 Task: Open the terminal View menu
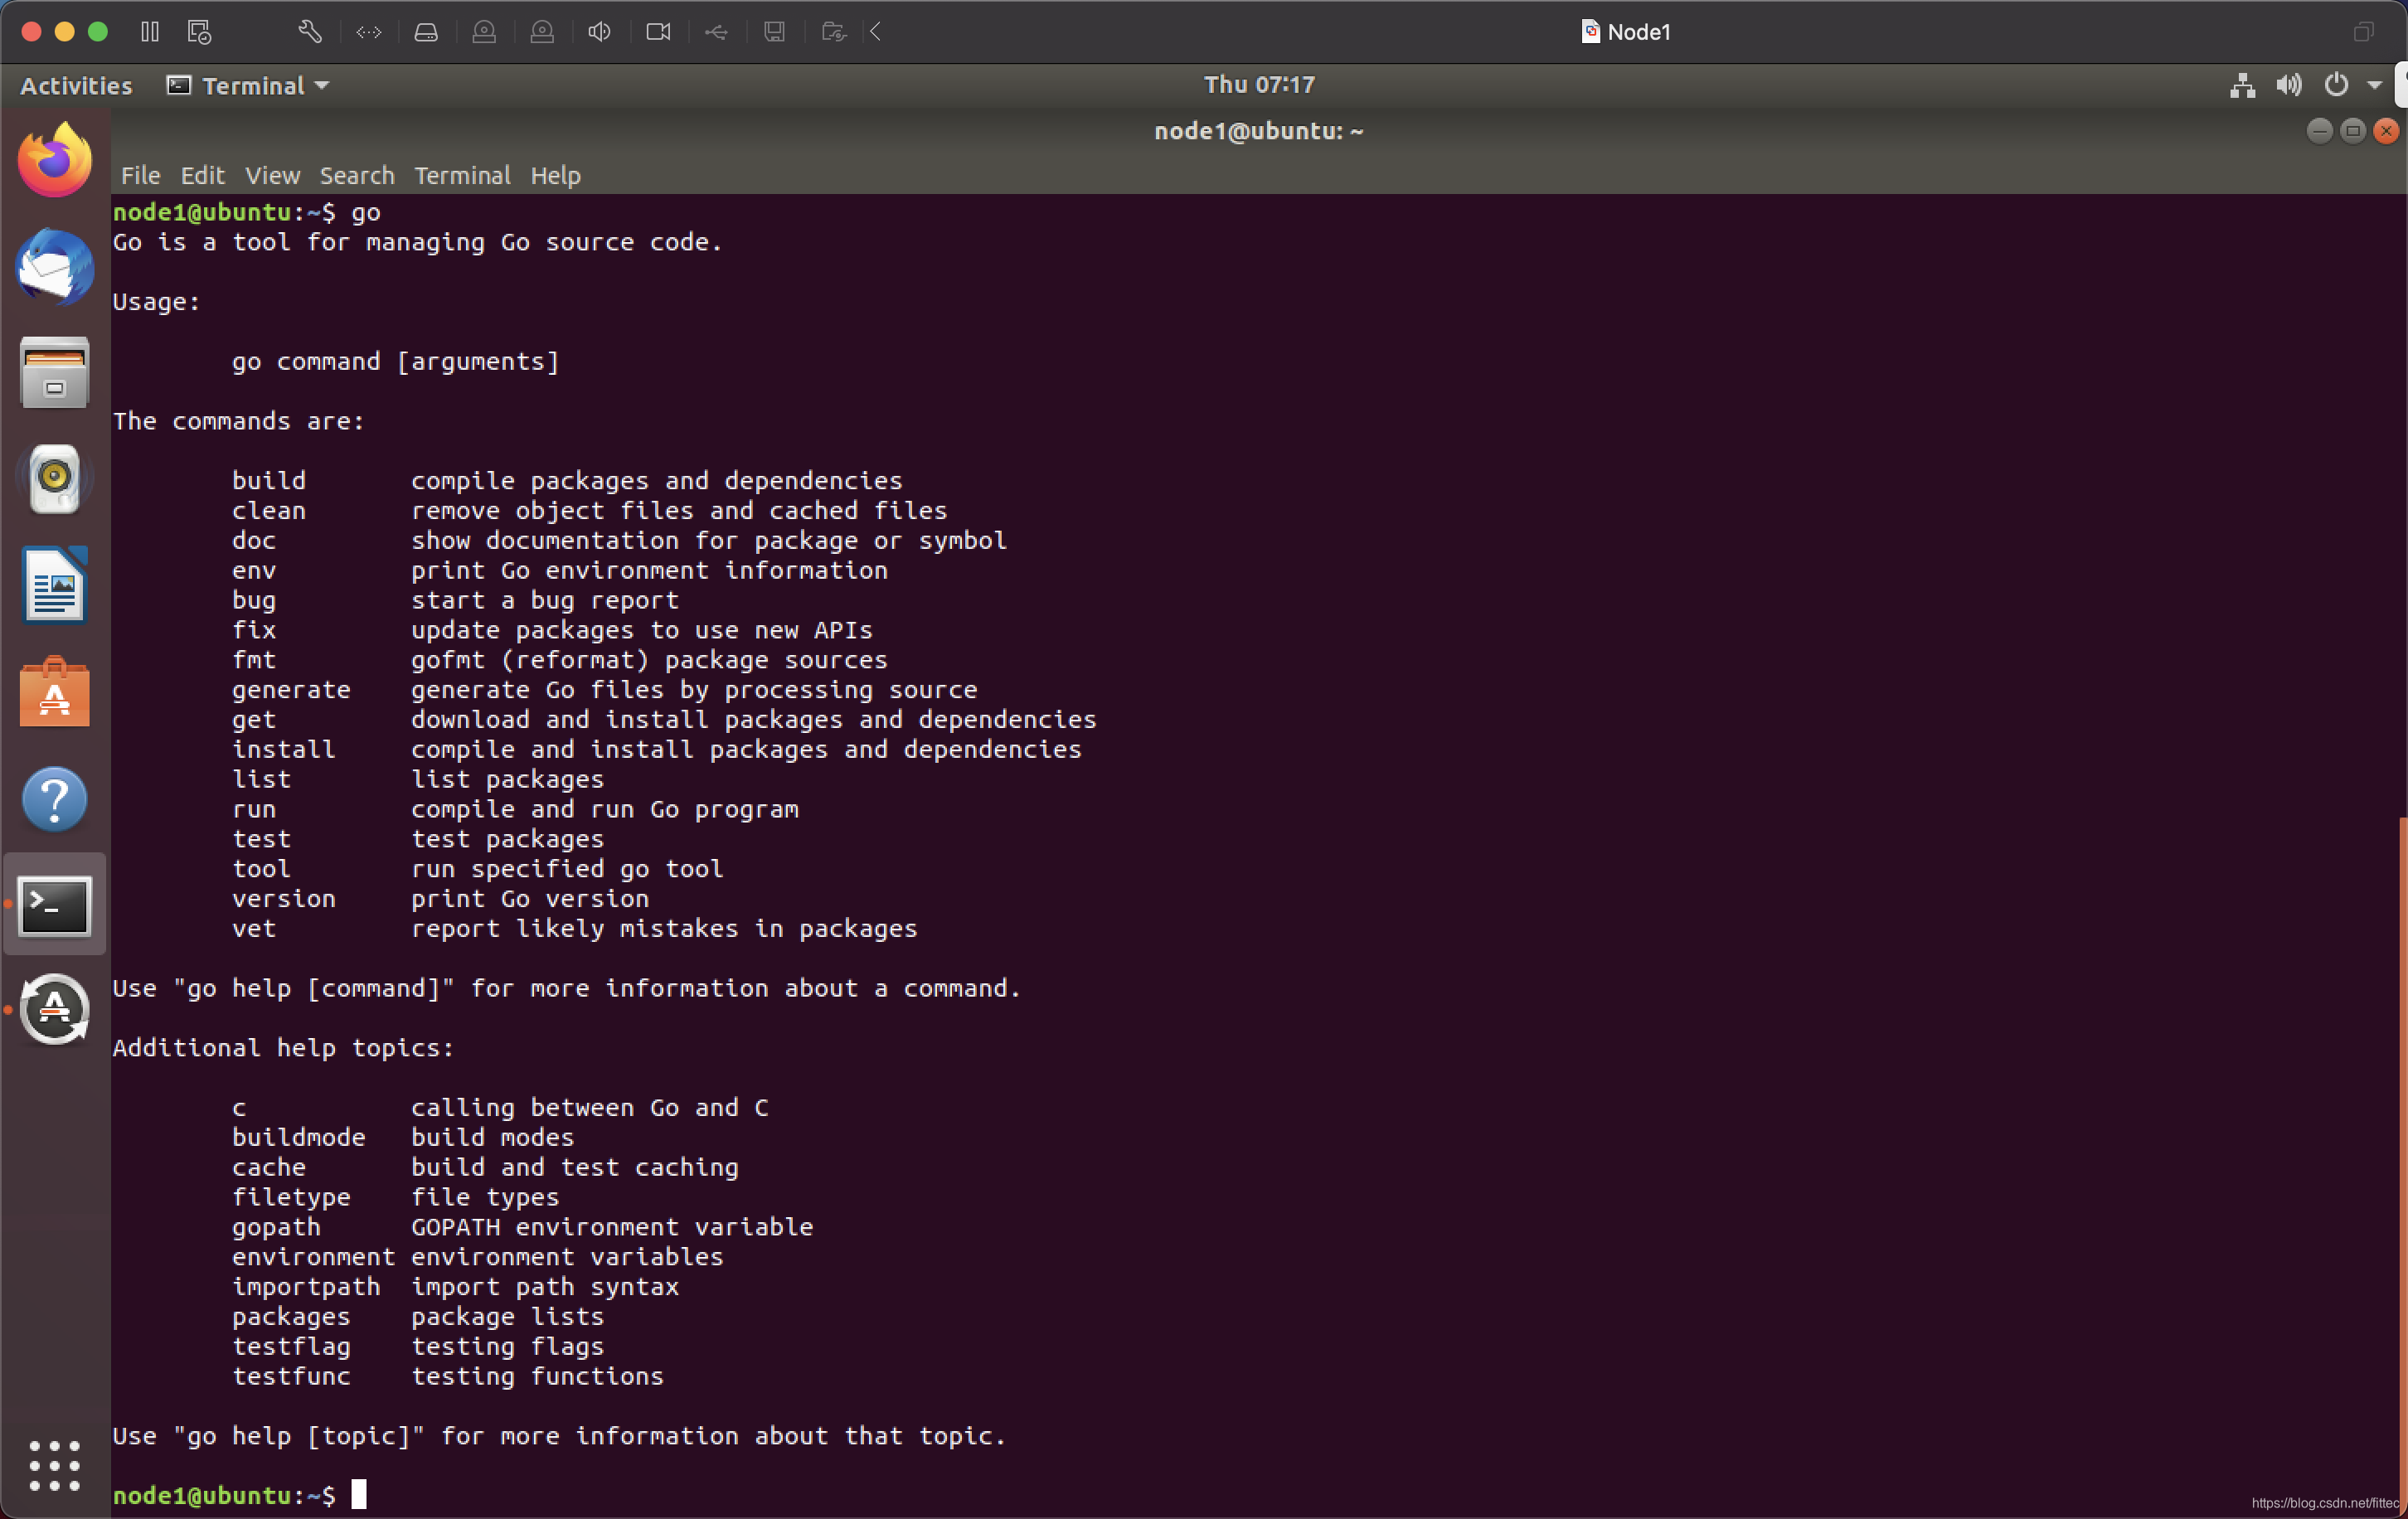272,176
